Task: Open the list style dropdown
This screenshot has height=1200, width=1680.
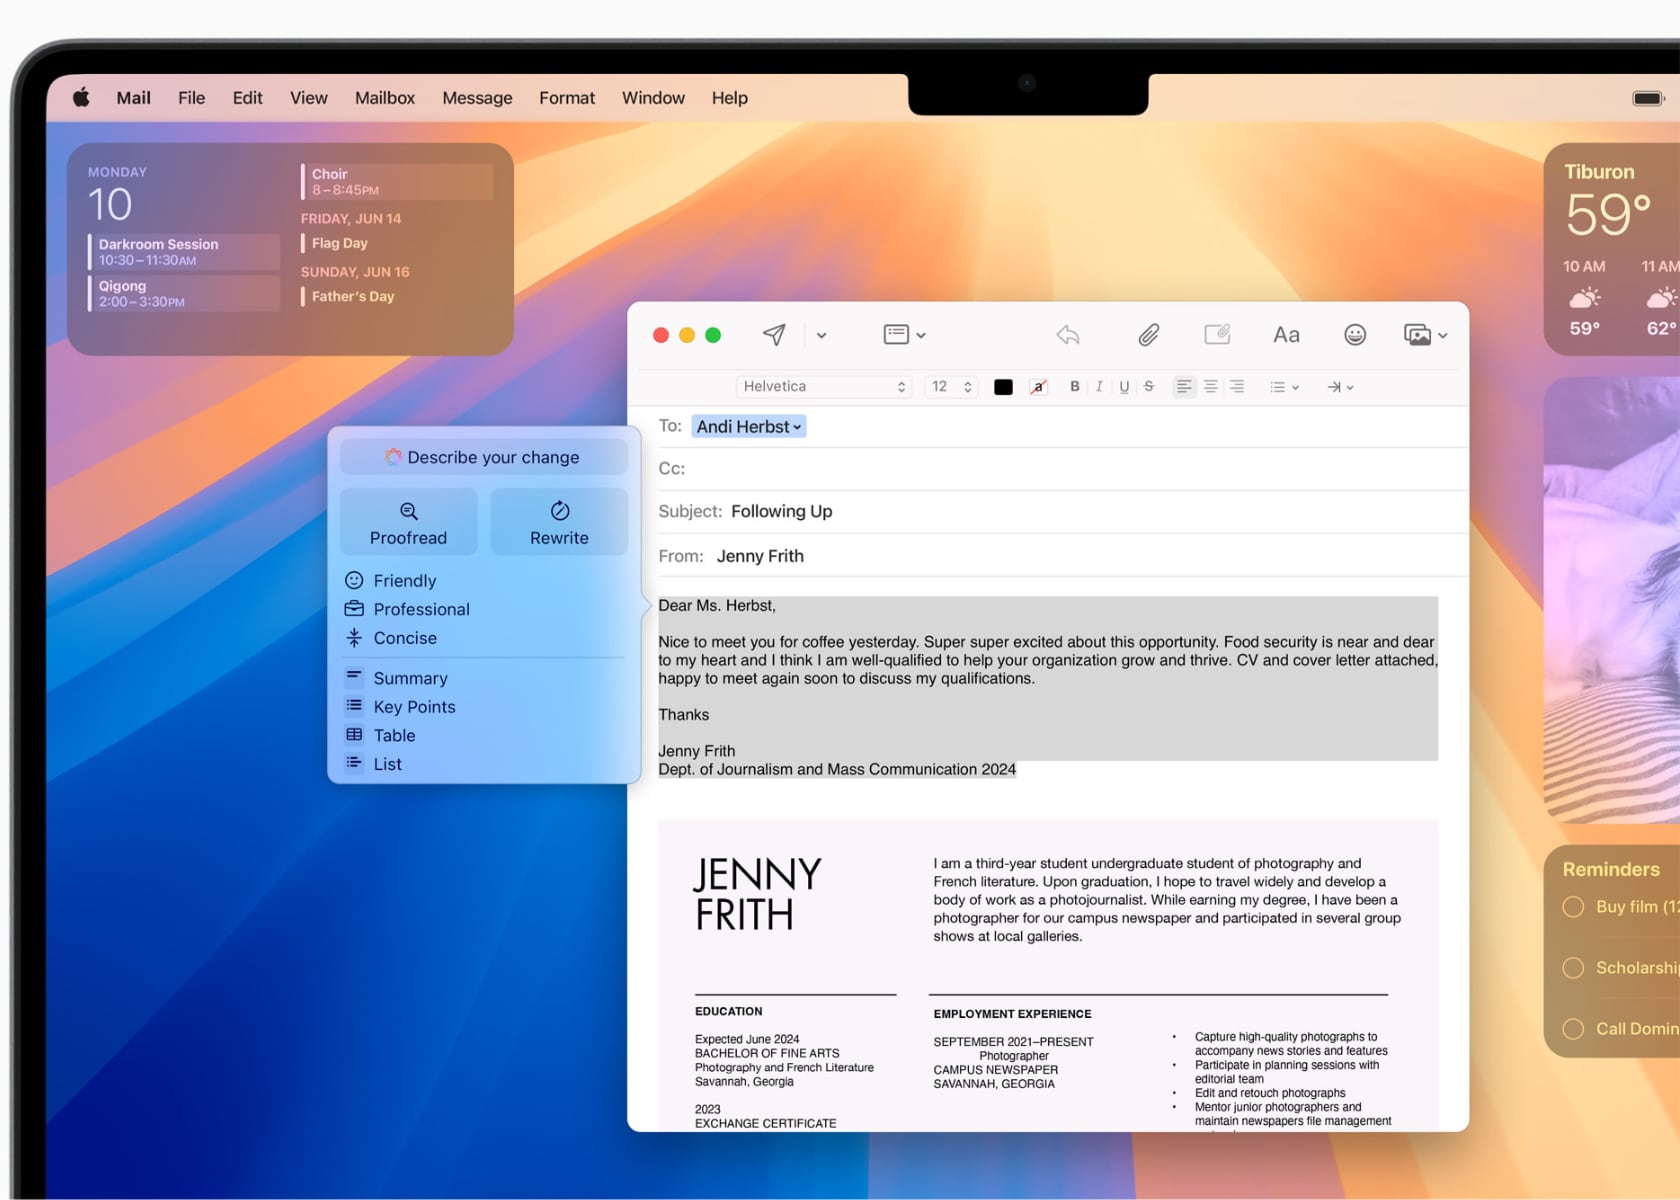Action: (x=1283, y=387)
